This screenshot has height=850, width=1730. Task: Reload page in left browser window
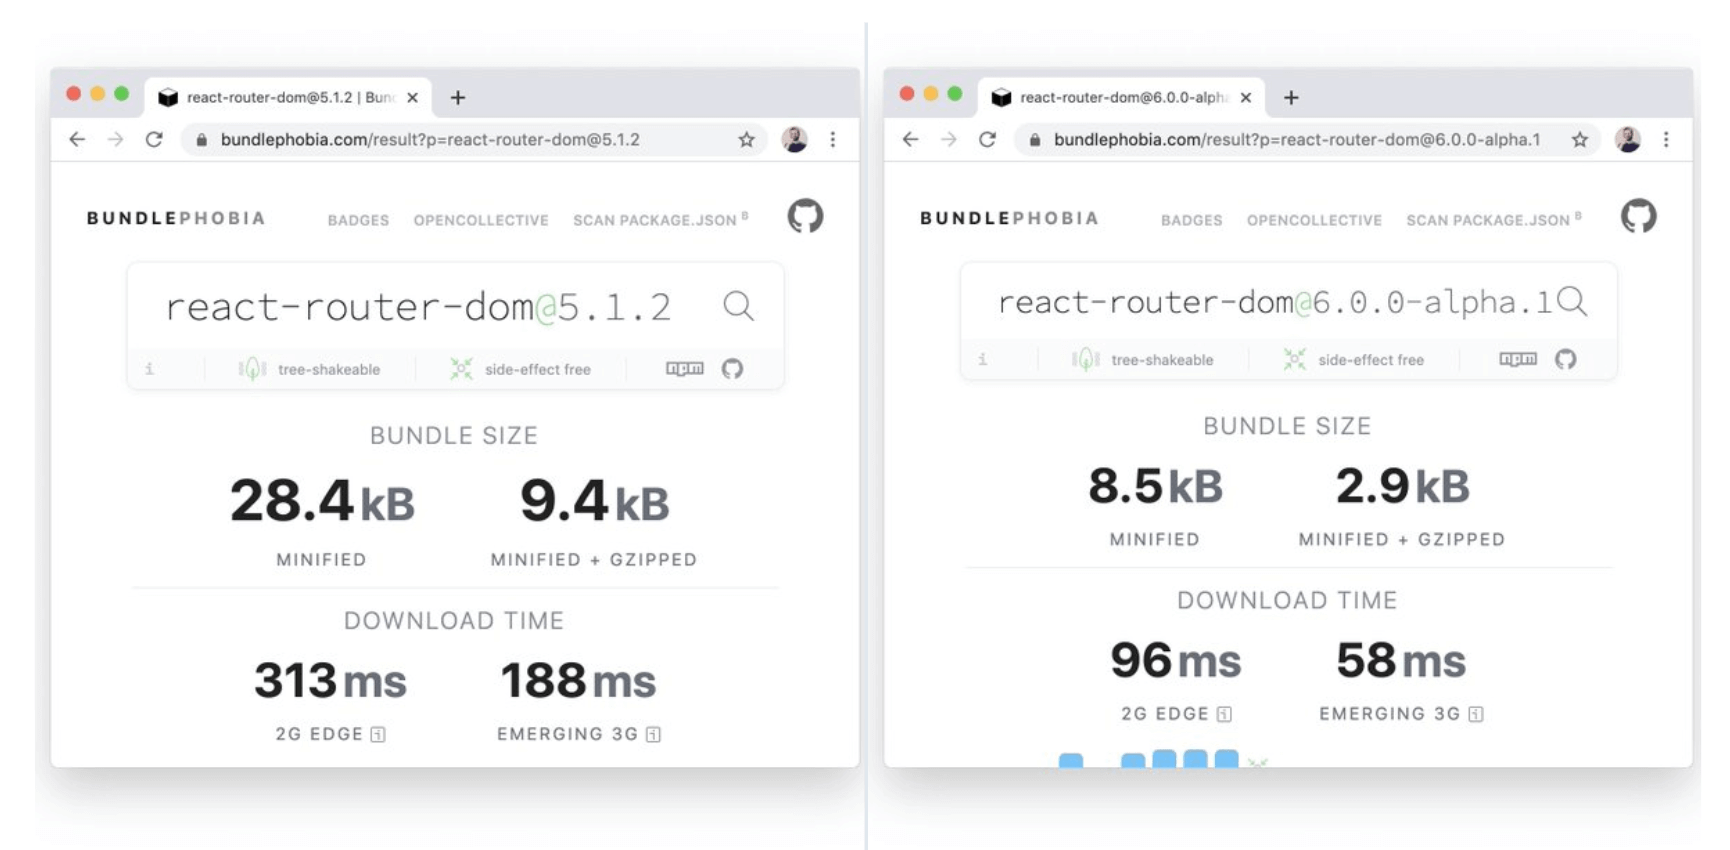tap(154, 139)
